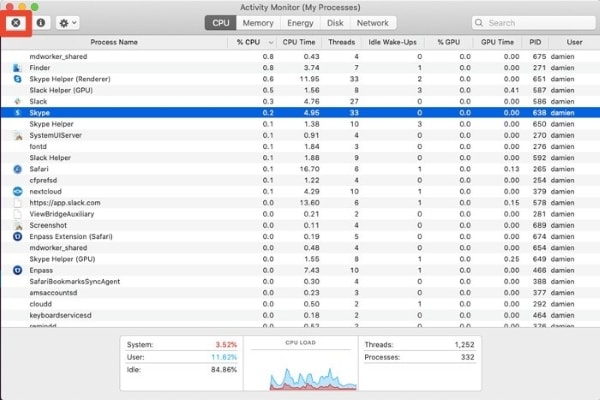Click the Processes count 332
Image resolution: width=600 pixels, height=400 pixels.
pyautogui.click(x=468, y=357)
